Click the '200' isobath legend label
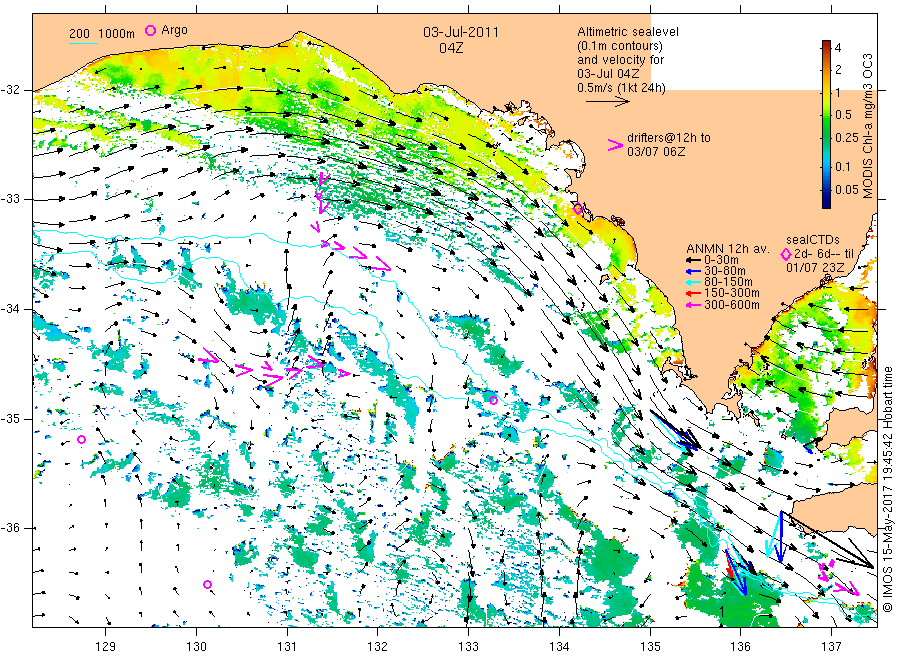 pyautogui.click(x=79, y=34)
